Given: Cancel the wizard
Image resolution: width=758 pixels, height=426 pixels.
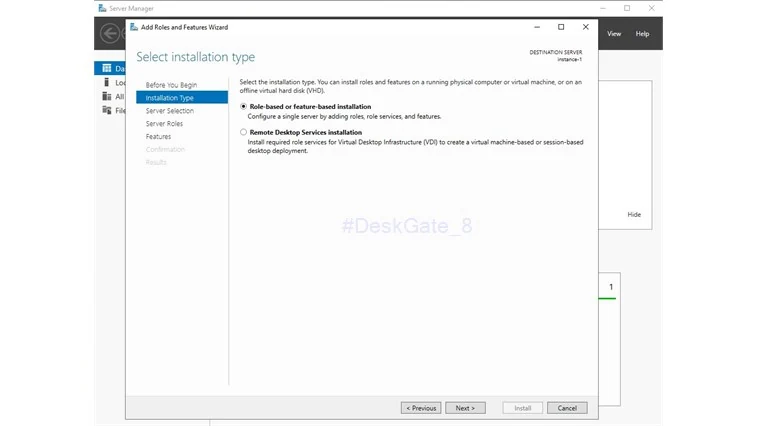Looking at the screenshot, I should click(567, 408).
